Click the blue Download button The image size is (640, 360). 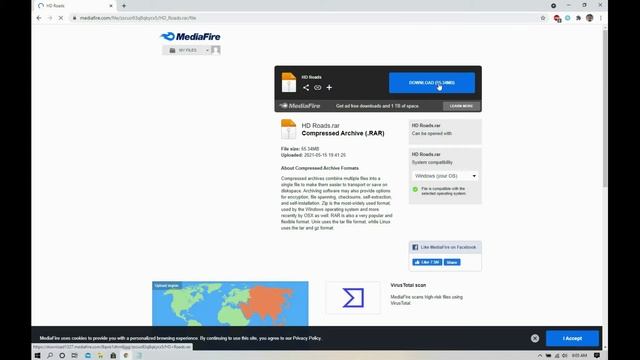432,83
